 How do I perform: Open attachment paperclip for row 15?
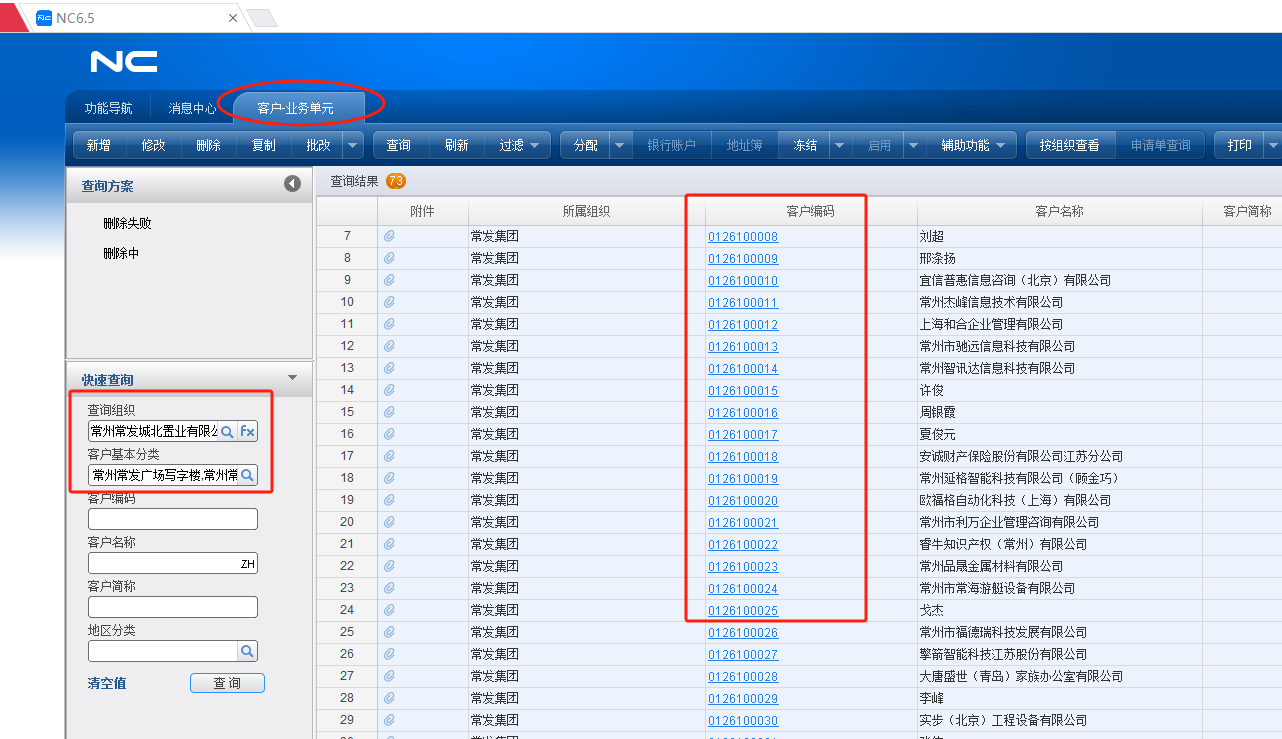(390, 412)
